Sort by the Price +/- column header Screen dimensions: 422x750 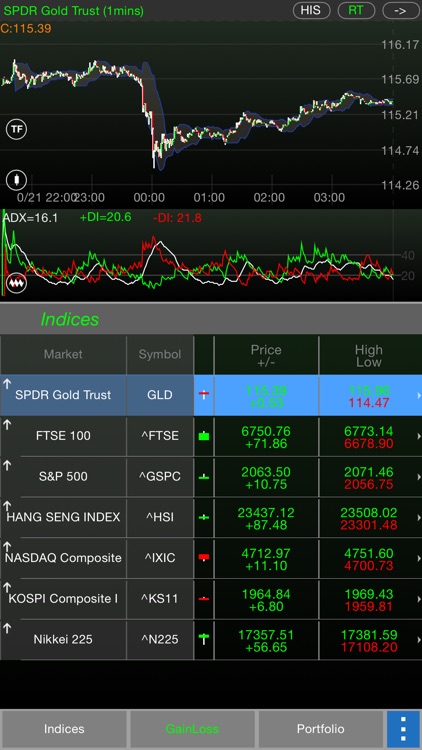coord(266,355)
